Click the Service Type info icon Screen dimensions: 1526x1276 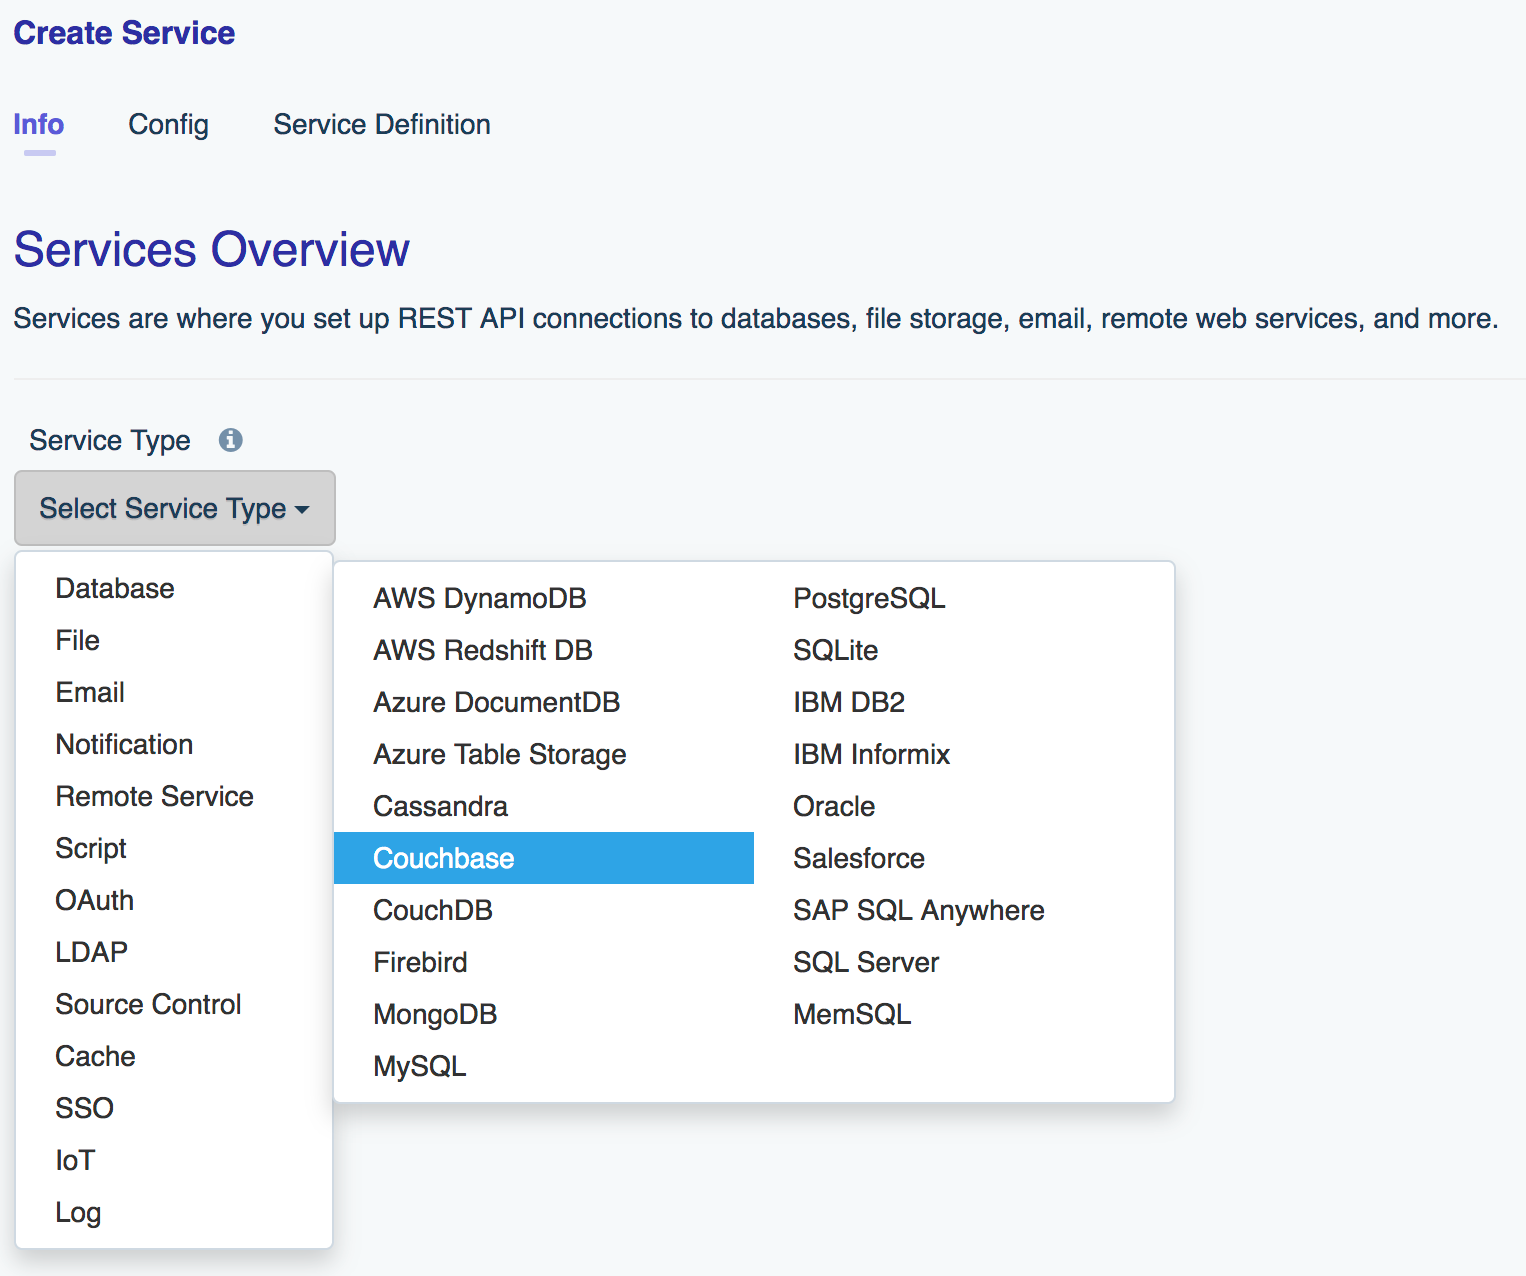click(x=231, y=440)
